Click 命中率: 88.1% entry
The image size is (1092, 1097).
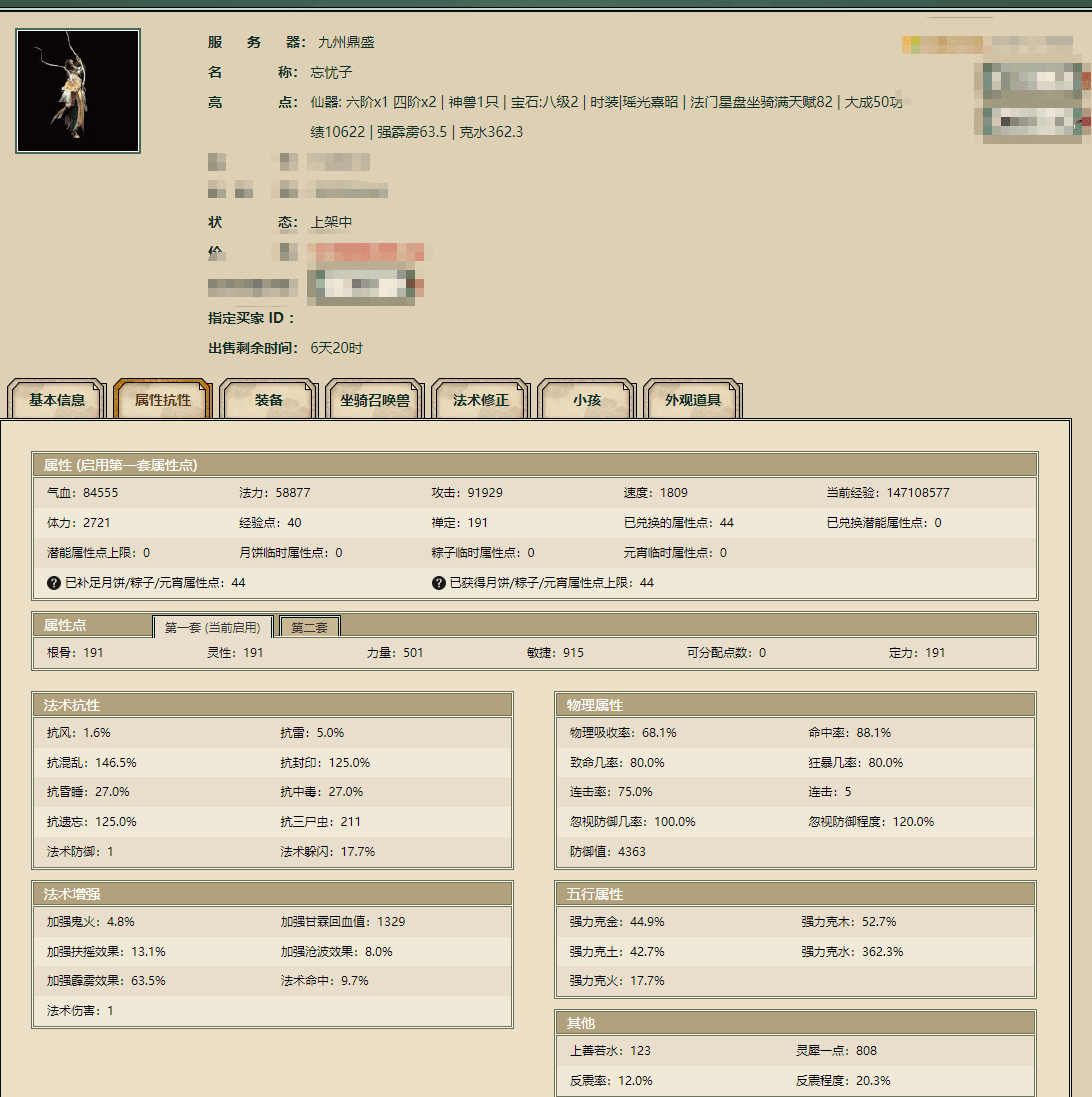(849, 732)
